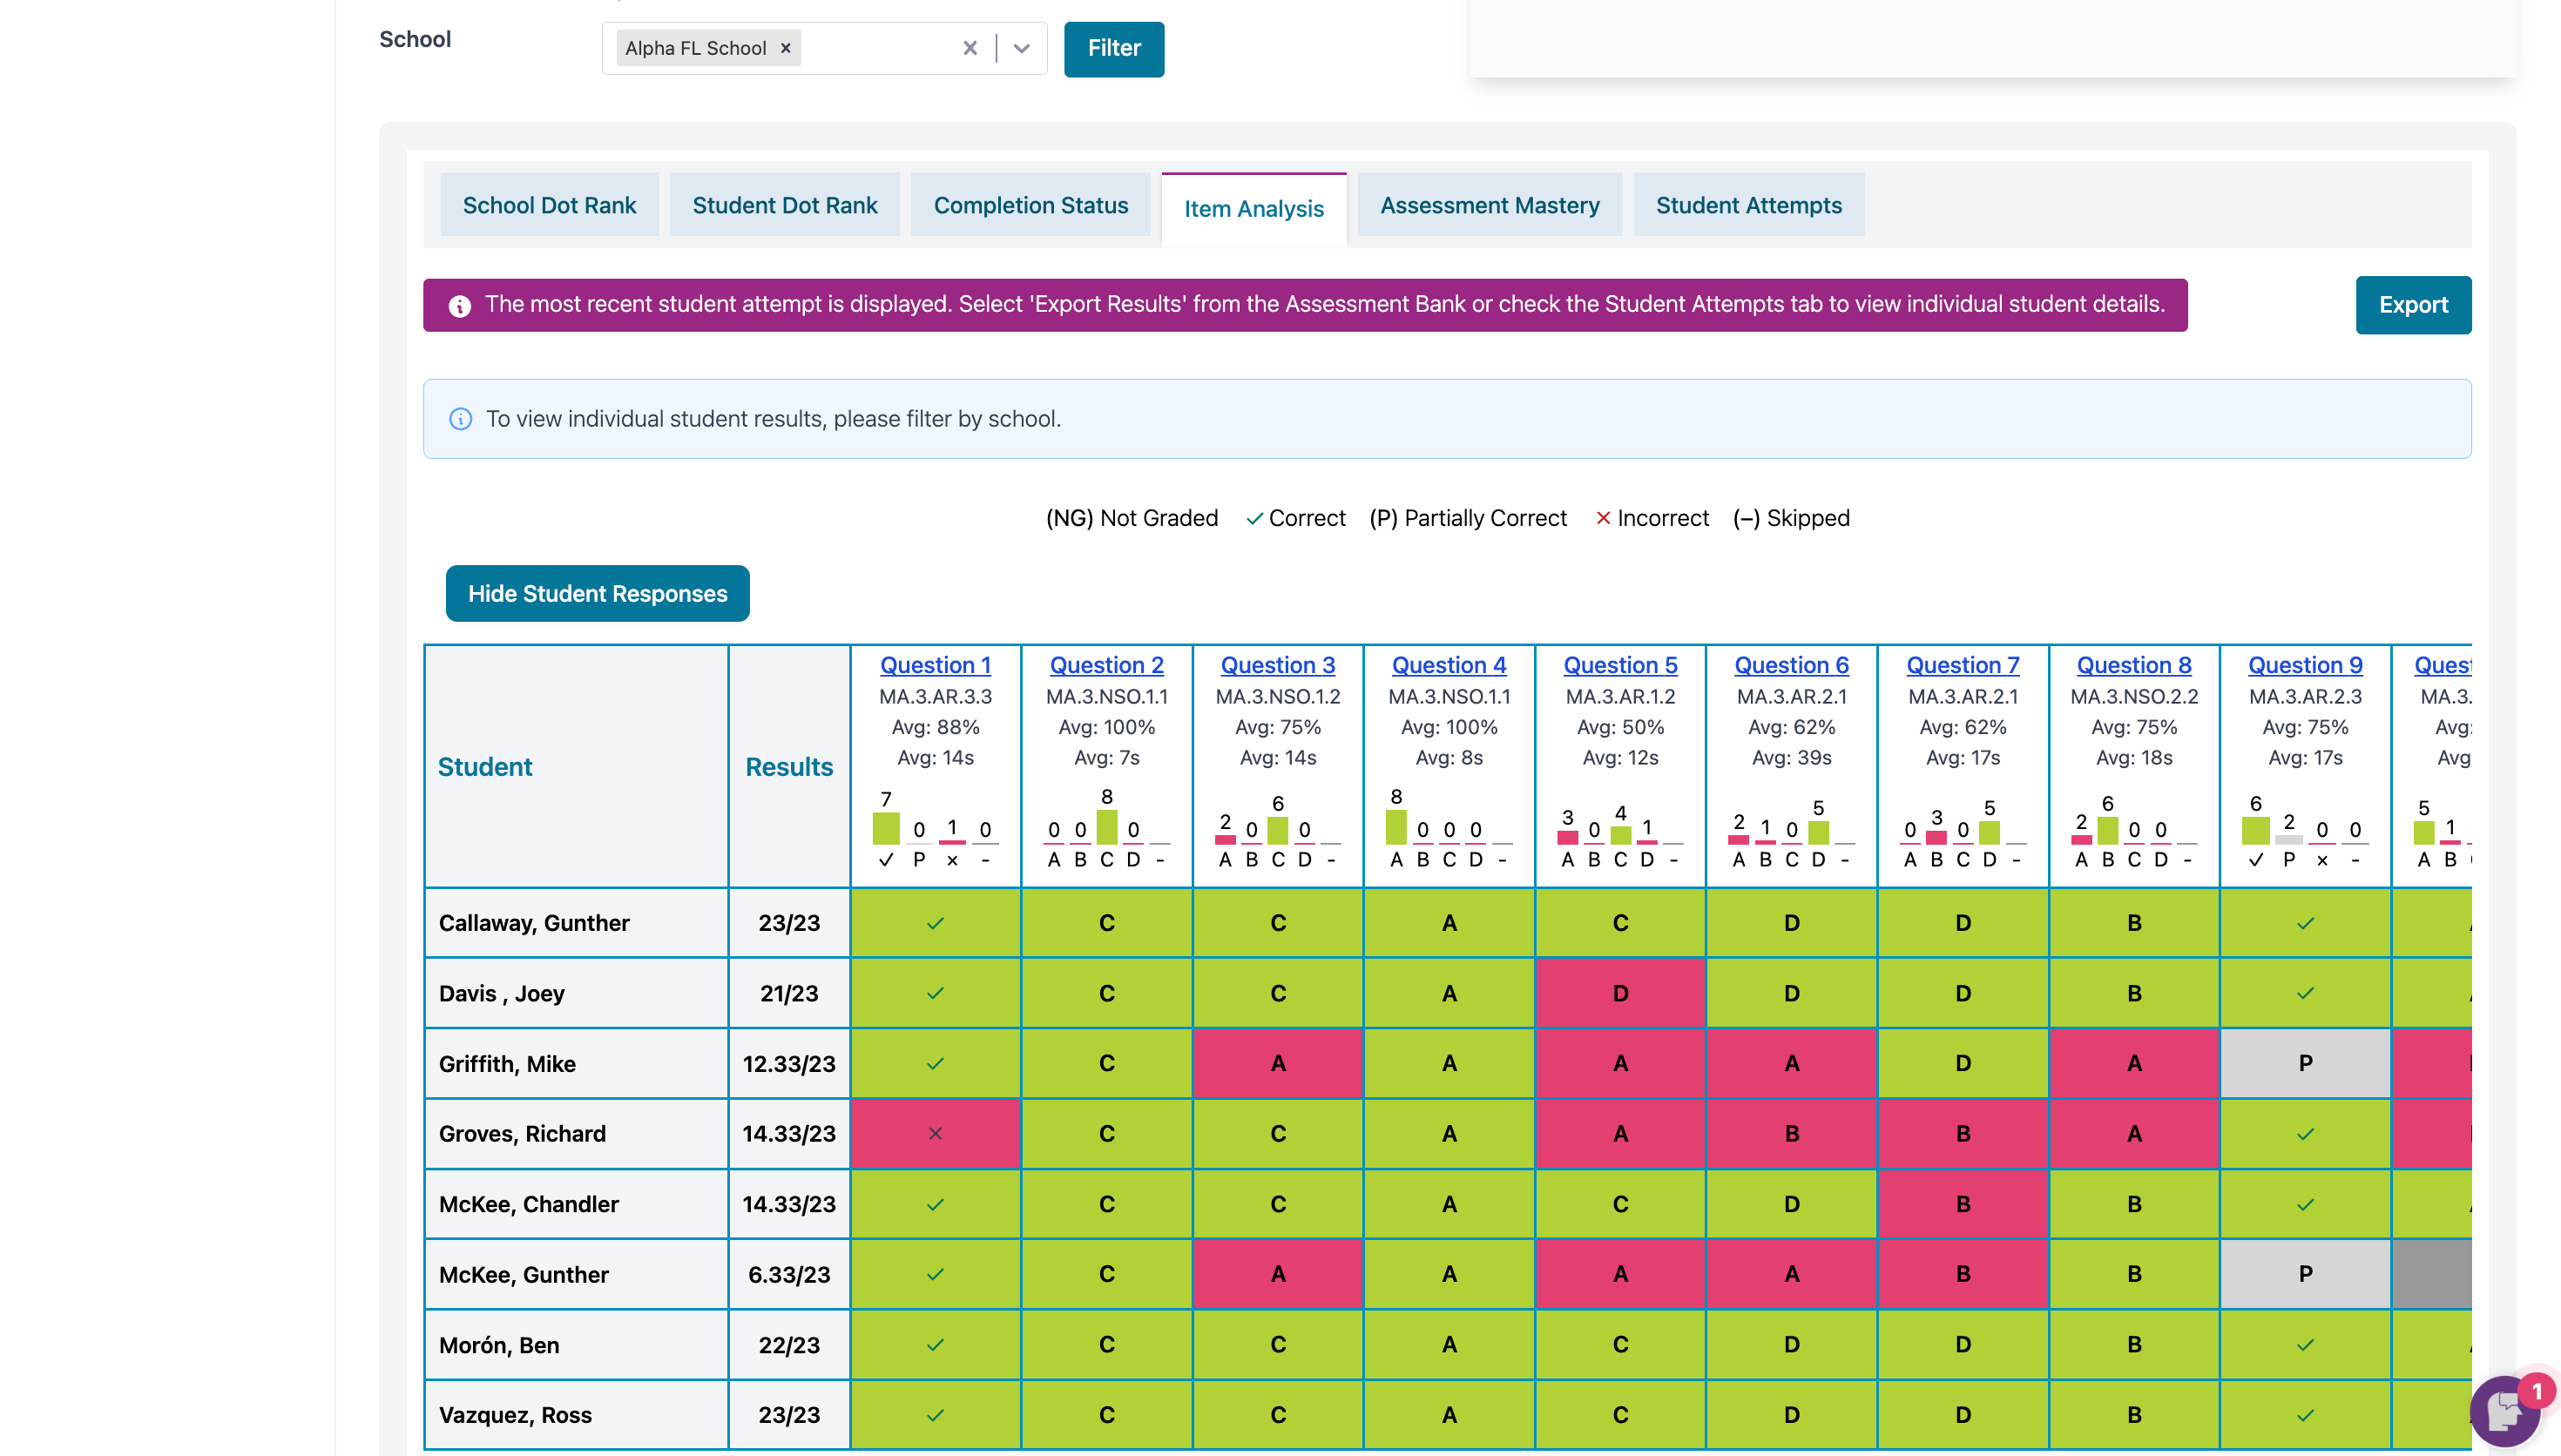Image resolution: width=2561 pixels, height=1456 pixels.
Task: Select the Completion Status tab
Action: pos(1030,205)
